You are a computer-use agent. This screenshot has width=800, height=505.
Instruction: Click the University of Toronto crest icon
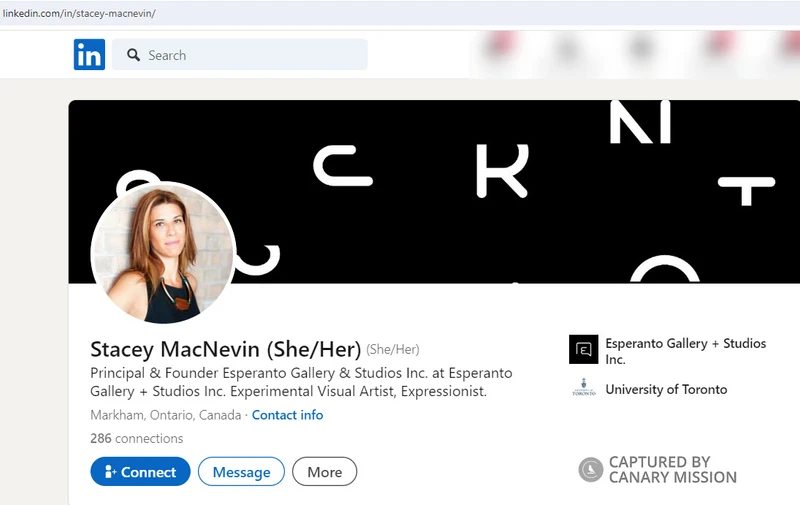coord(584,389)
